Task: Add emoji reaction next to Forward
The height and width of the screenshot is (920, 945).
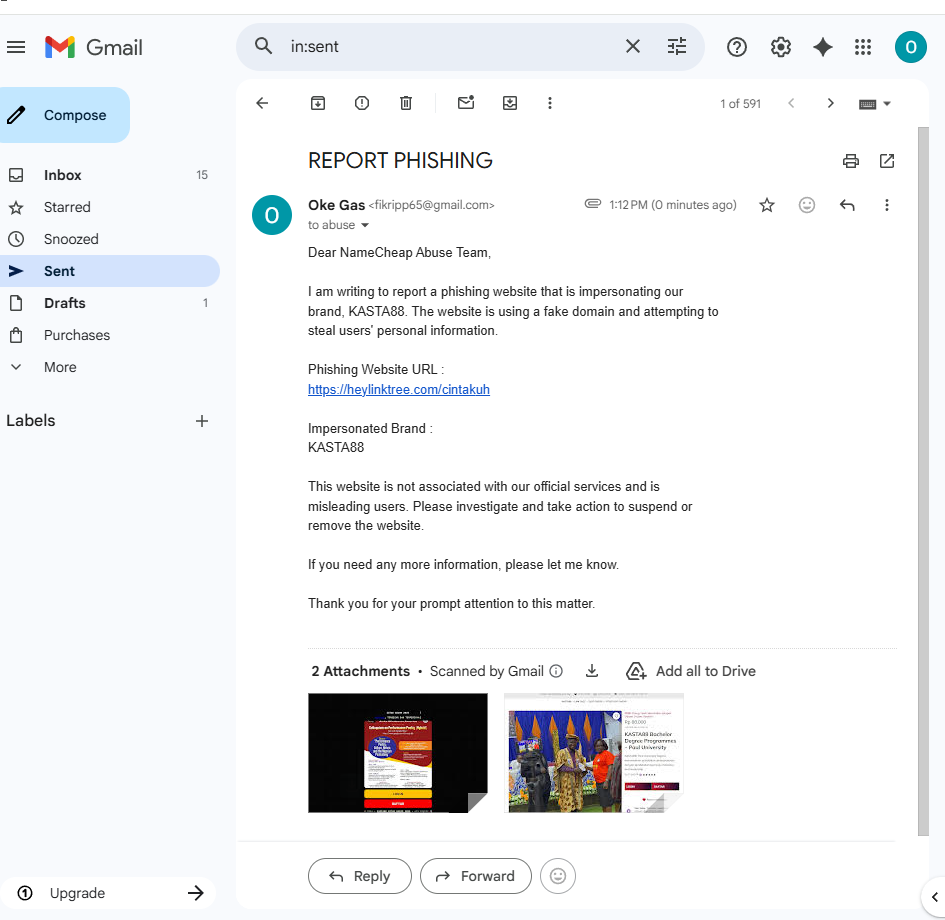Action: click(x=557, y=876)
